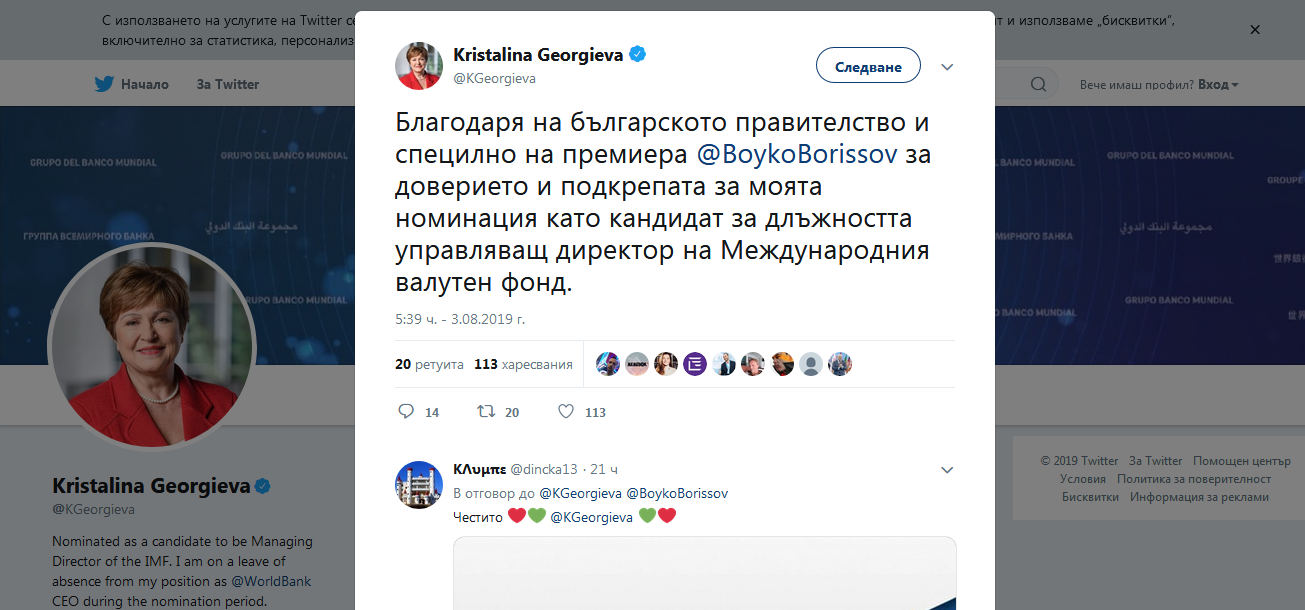Click the search magnifier icon
This screenshot has height=610, width=1305.
coord(1038,84)
